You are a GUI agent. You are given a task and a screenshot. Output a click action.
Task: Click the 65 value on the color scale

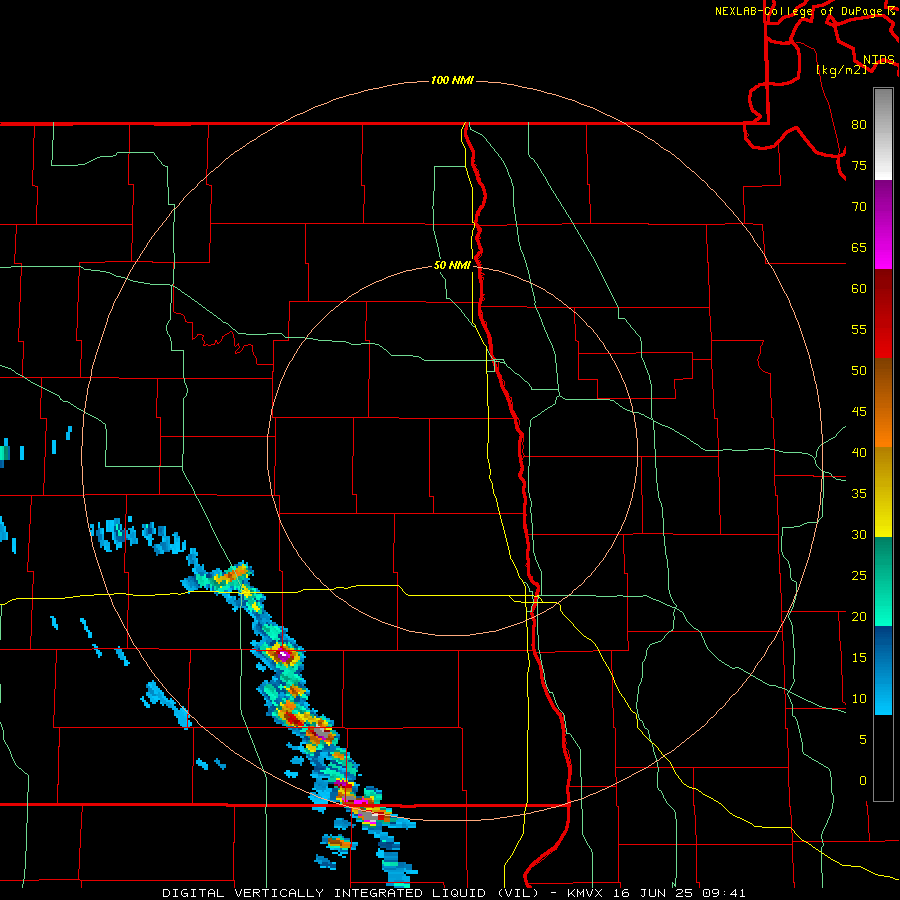859,247
